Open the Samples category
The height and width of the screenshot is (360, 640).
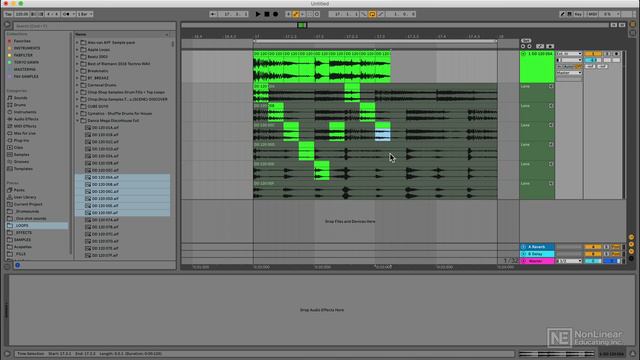[21, 155]
